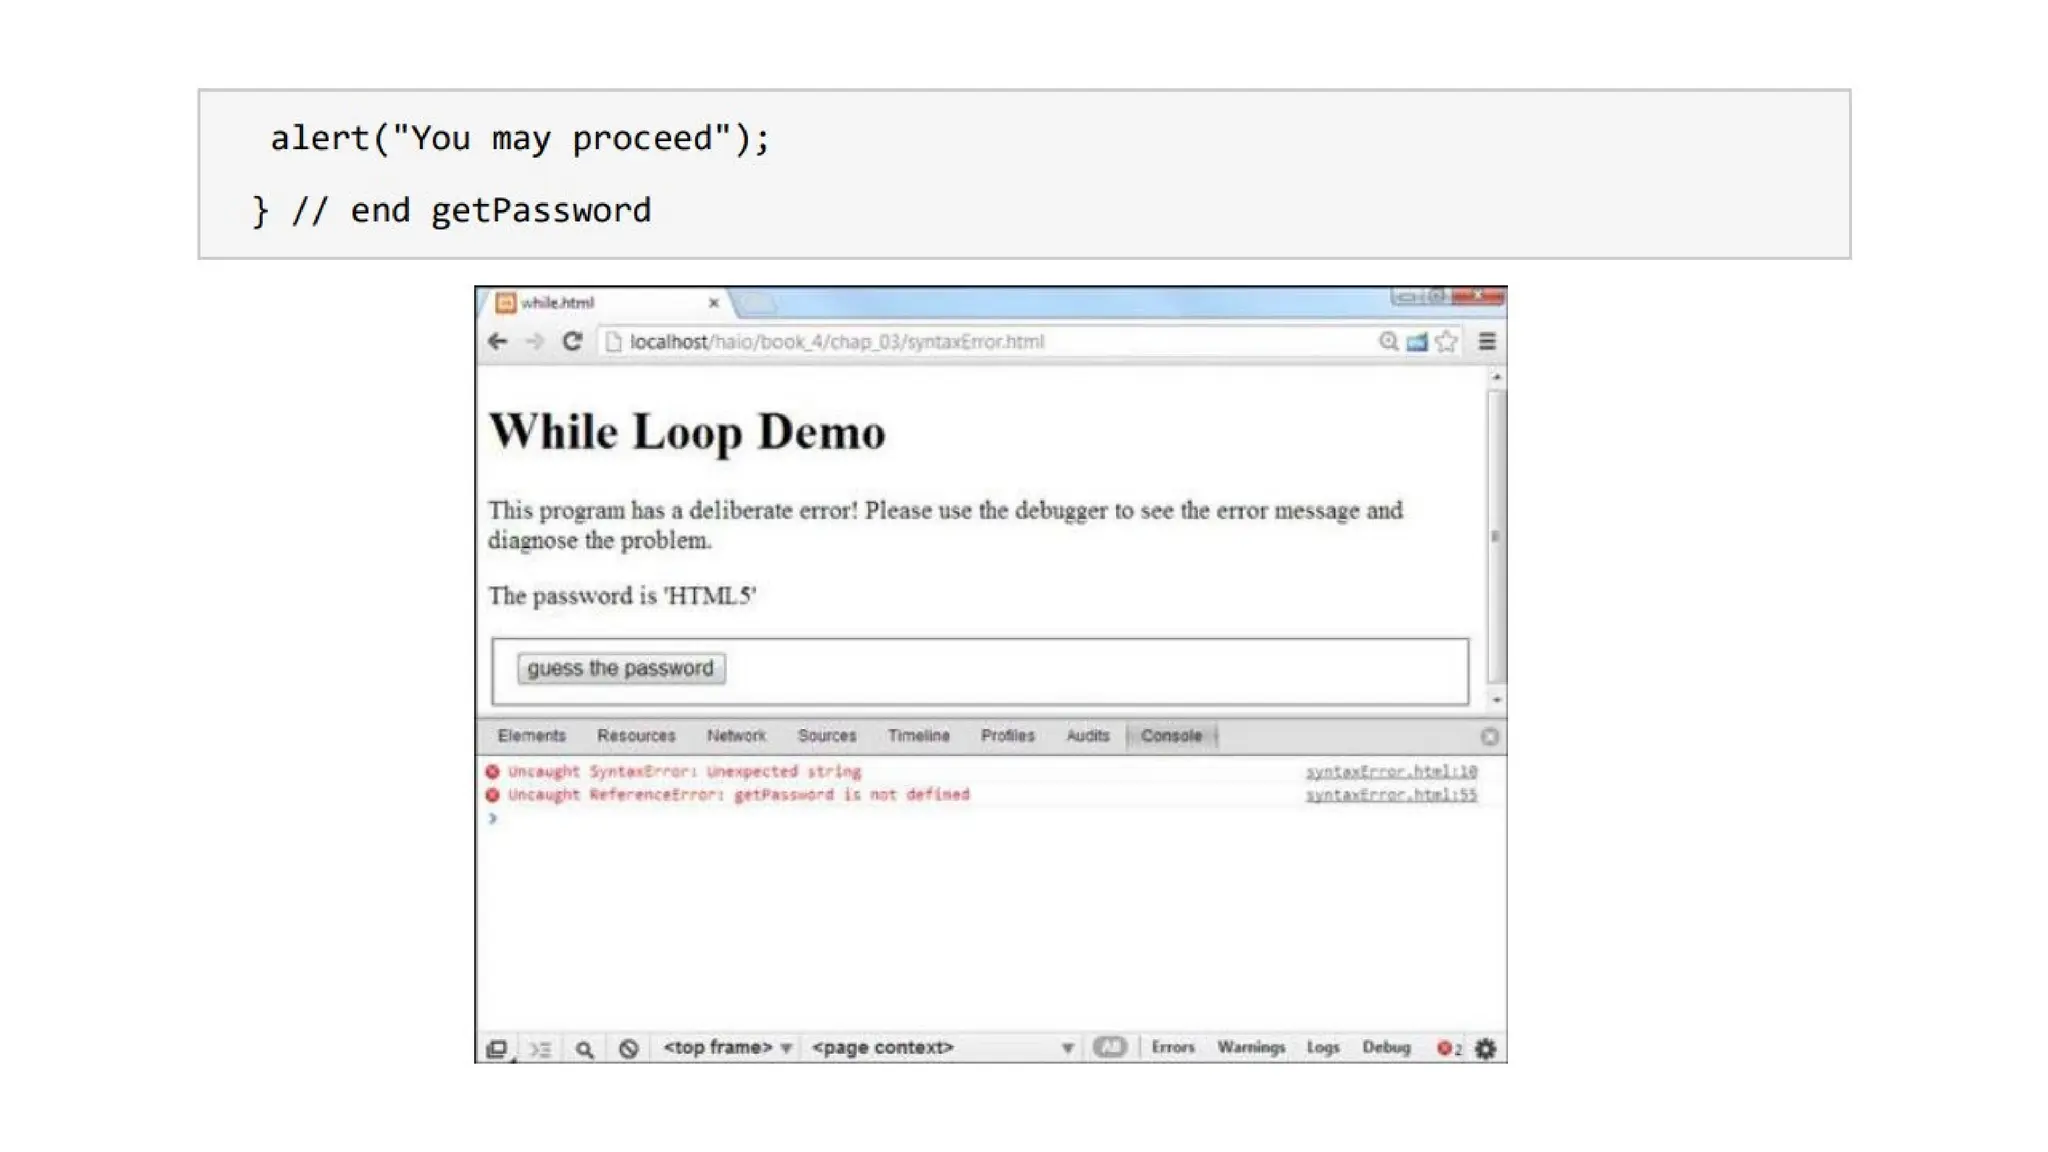Reload the page with the refresh icon
This screenshot has width=2048, height=1152.
pyautogui.click(x=572, y=342)
